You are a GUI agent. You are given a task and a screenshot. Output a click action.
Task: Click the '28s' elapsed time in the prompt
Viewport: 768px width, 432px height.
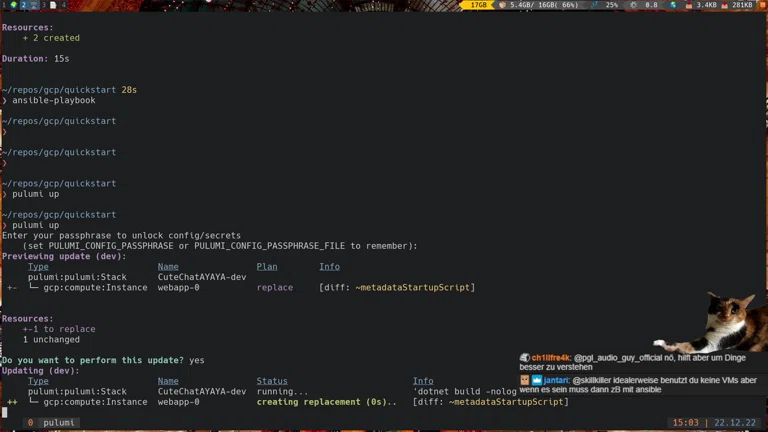tap(129, 90)
